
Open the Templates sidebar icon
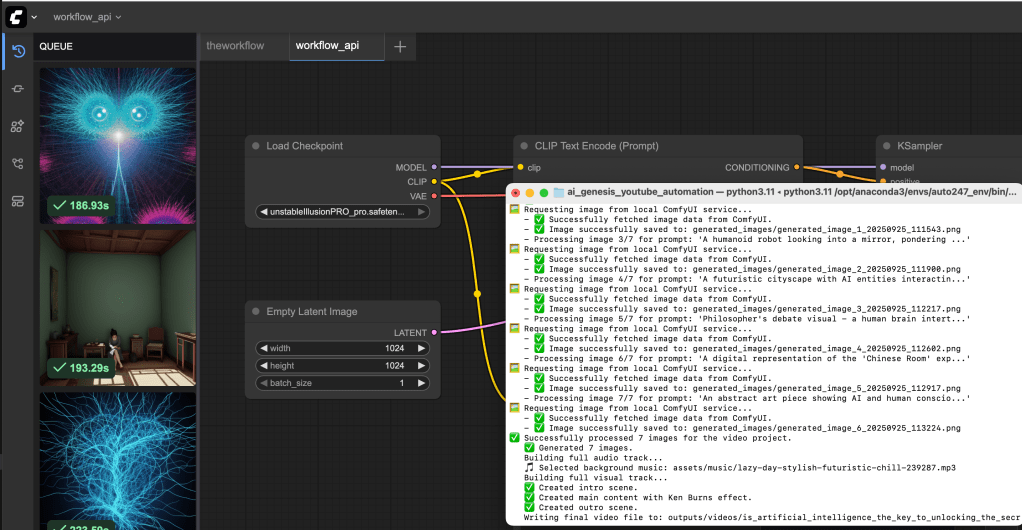coord(17,201)
